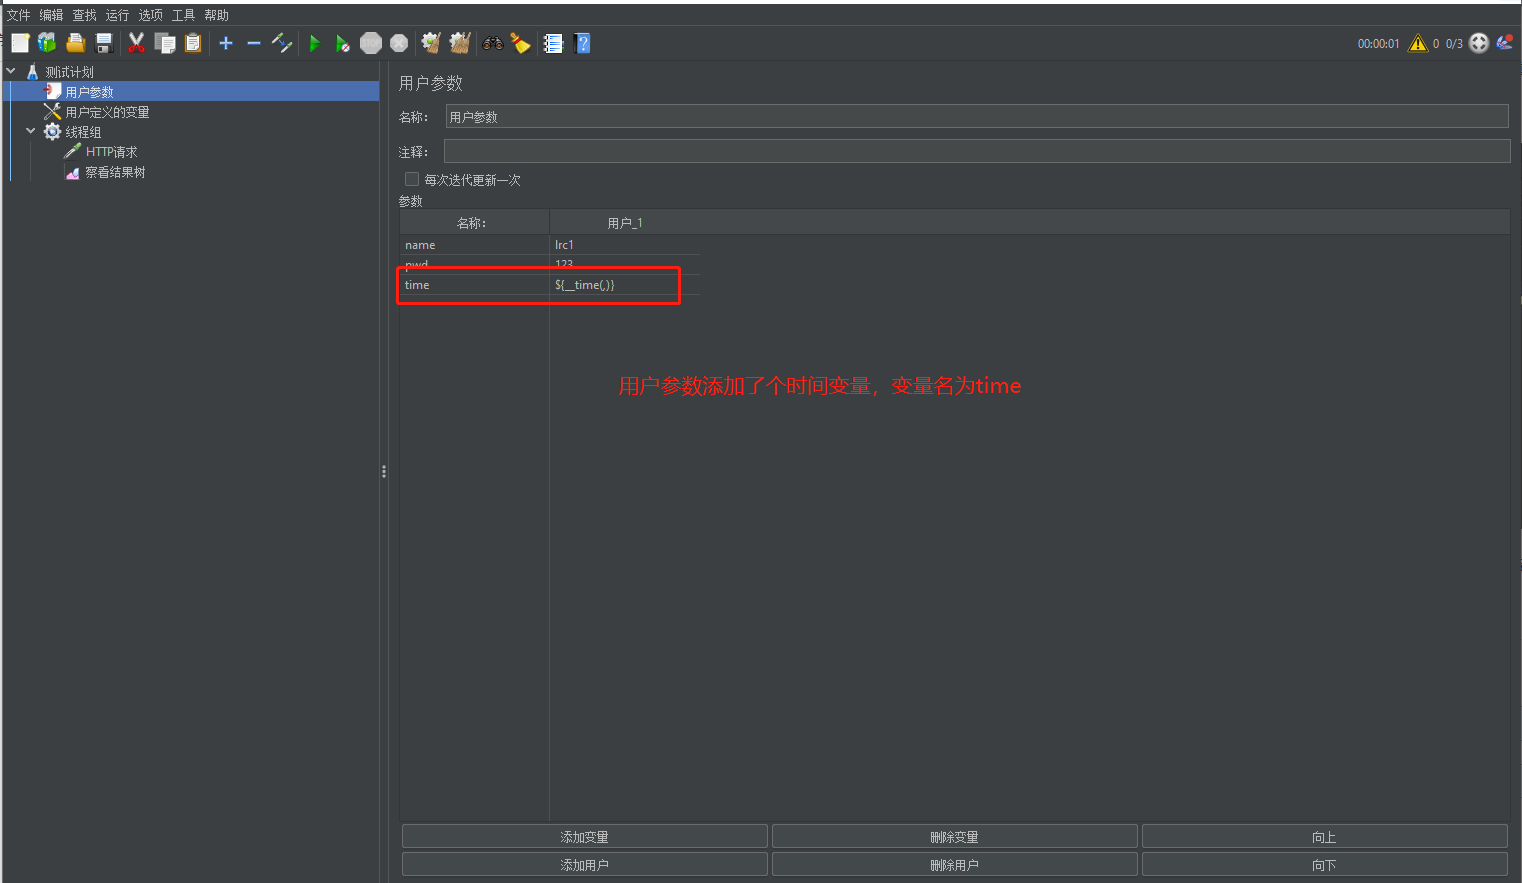
Task: Click the 向上 button
Action: click(x=1325, y=837)
